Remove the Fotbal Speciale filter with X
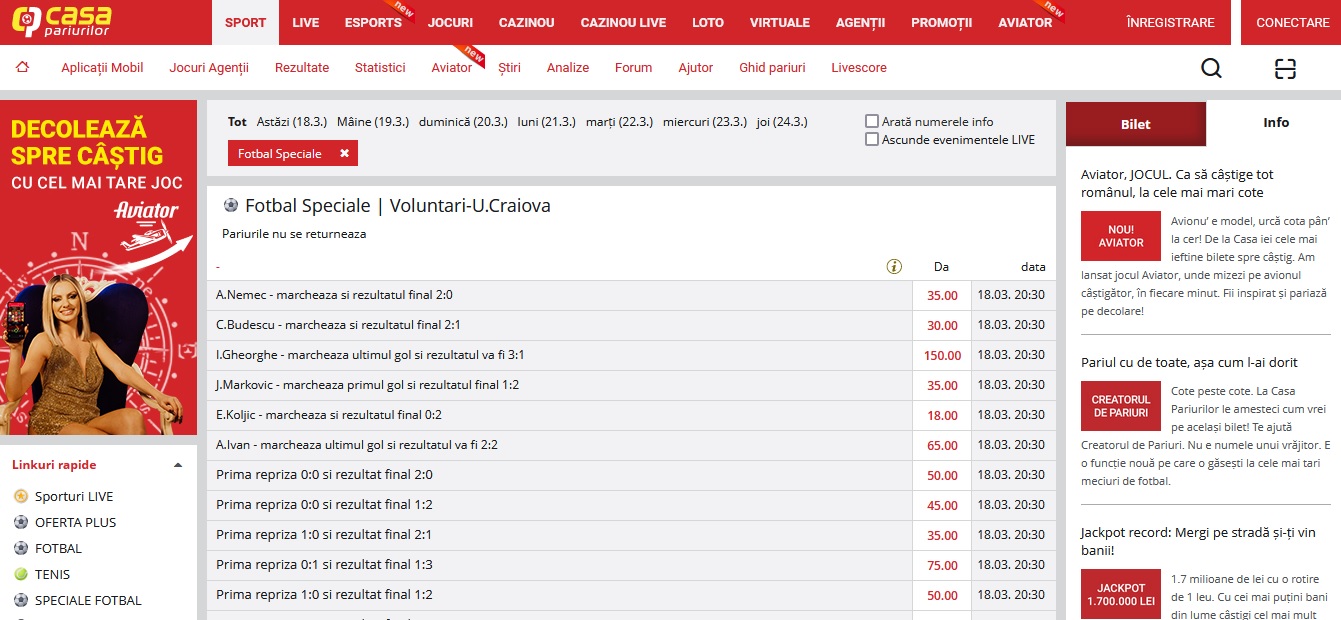The width and height of the screenshot is (1341, 620). pyautogui.click(x=344, y=154)
